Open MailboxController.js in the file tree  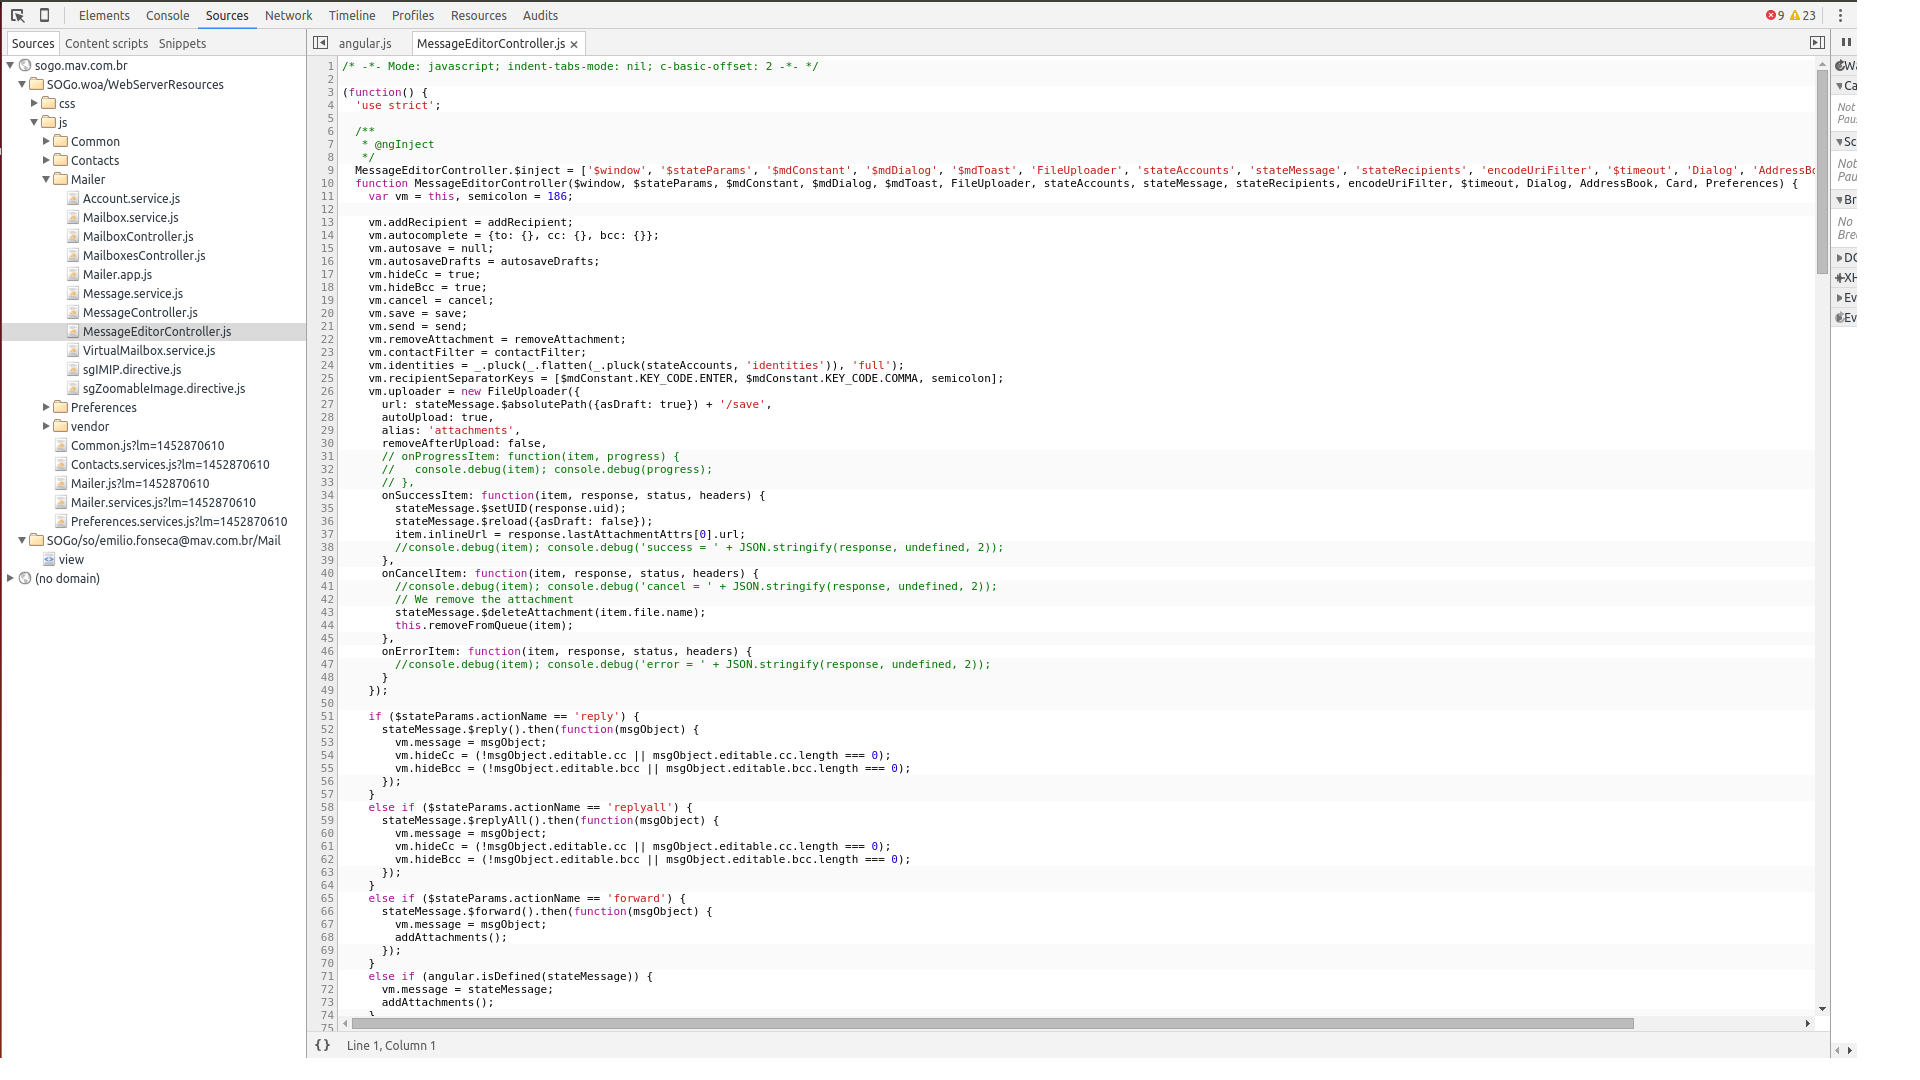138,236
